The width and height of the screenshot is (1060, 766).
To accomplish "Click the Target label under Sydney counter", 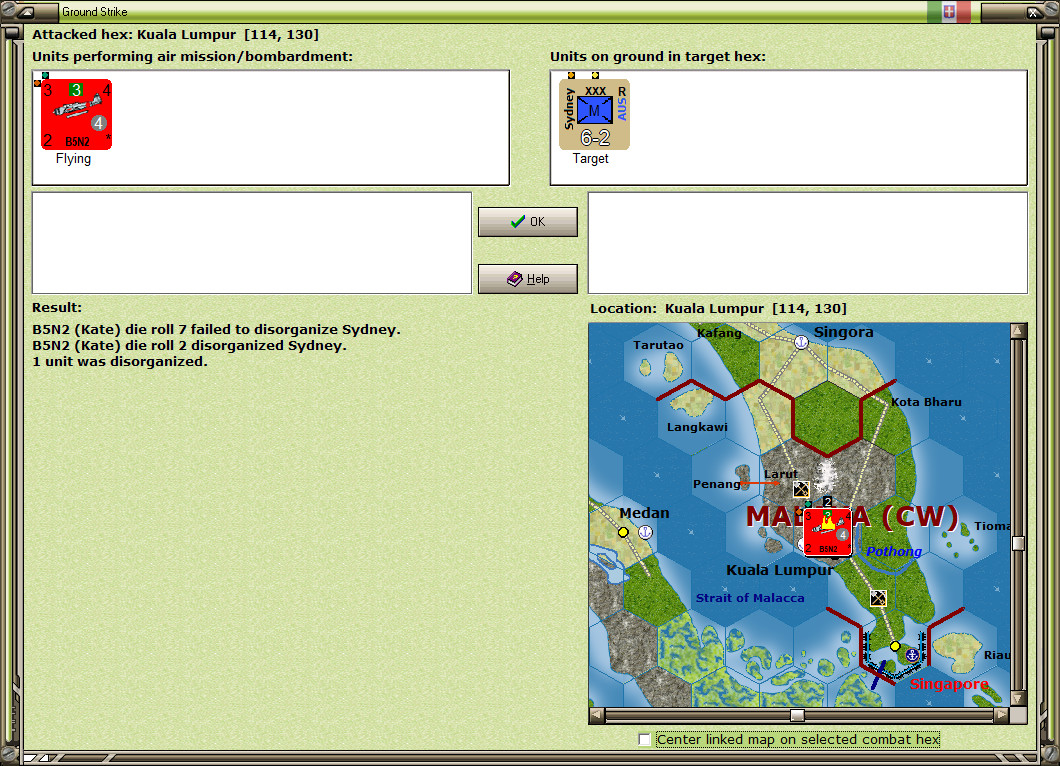I will 591,159.
